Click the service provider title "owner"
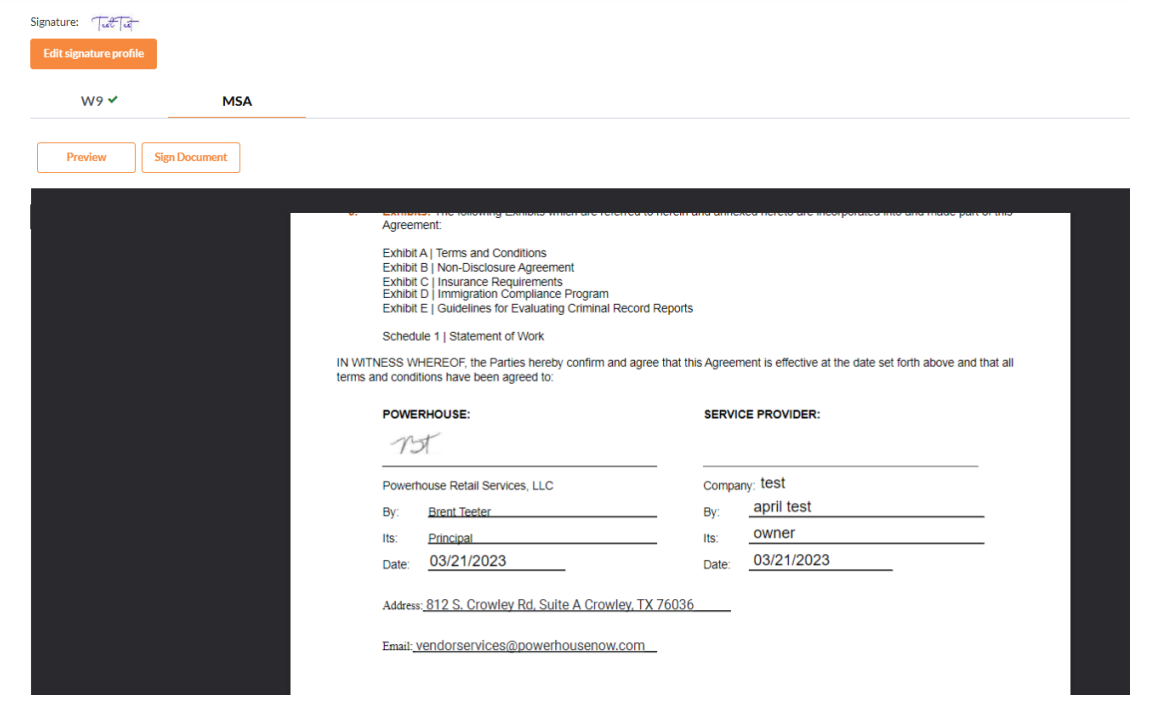The width and height of the screenshot is (1149, 720). (x=774, y=533)
